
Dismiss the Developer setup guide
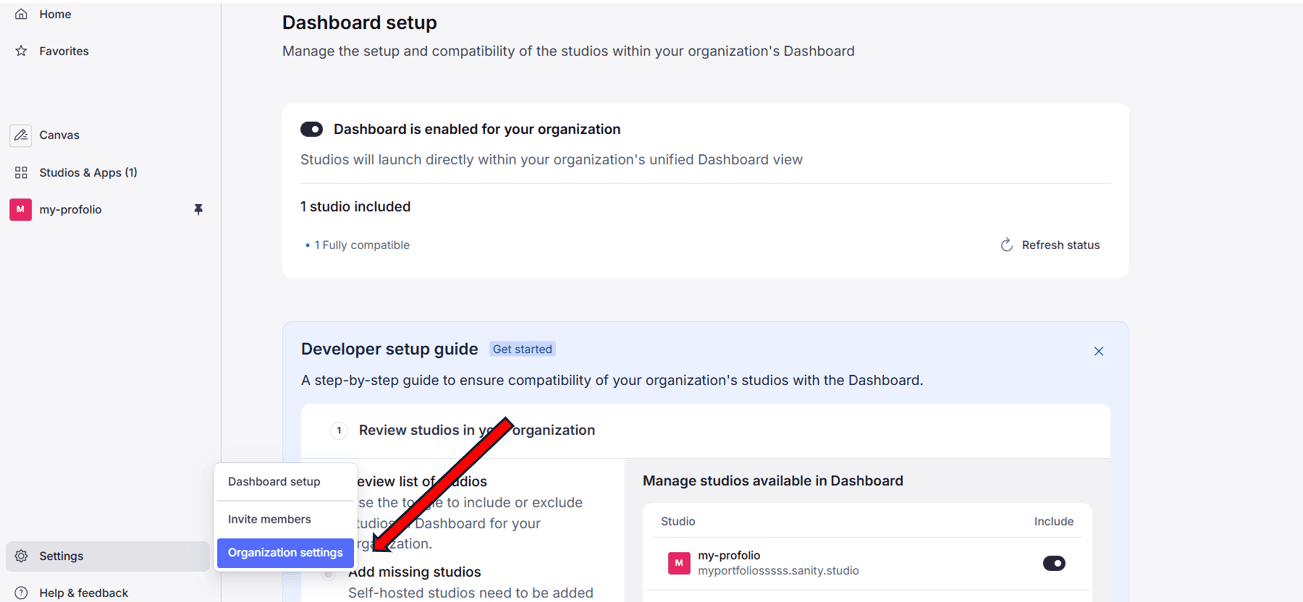(1098, 351)
